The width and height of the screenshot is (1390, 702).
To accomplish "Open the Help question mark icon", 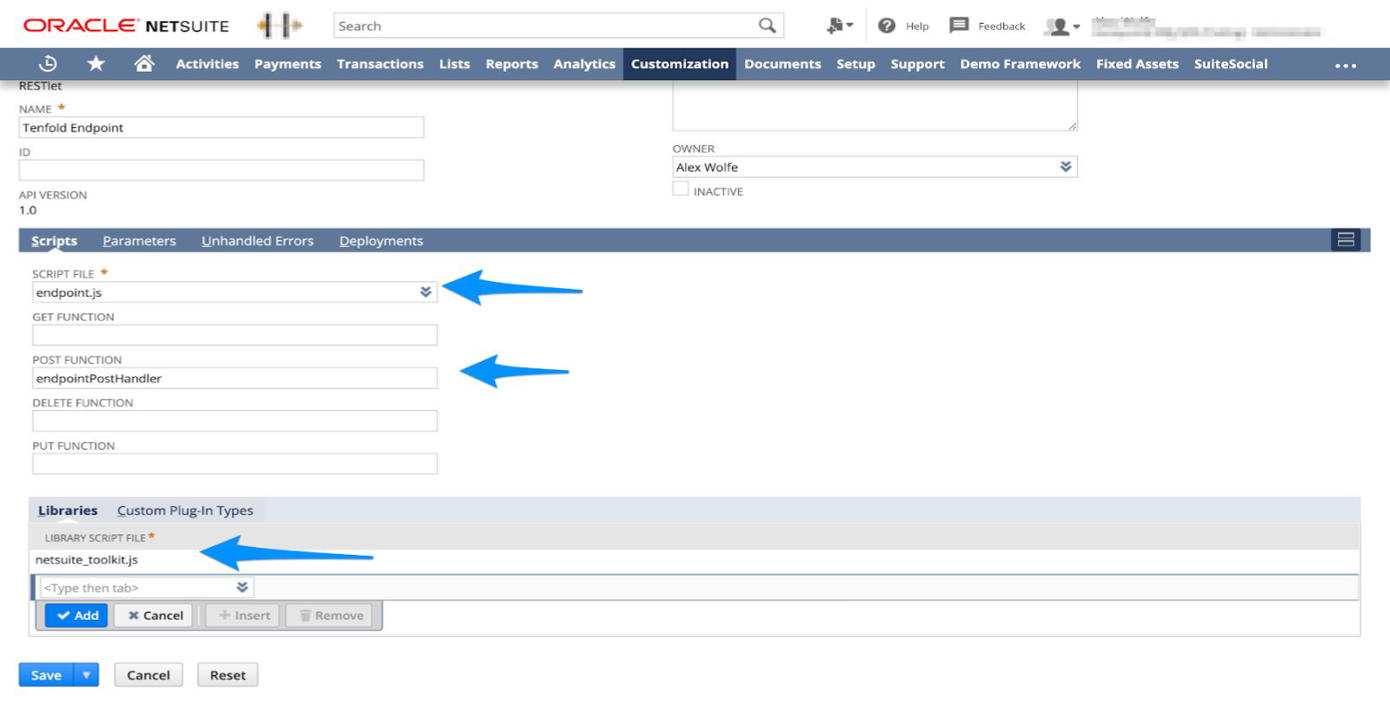I will 886,25.
